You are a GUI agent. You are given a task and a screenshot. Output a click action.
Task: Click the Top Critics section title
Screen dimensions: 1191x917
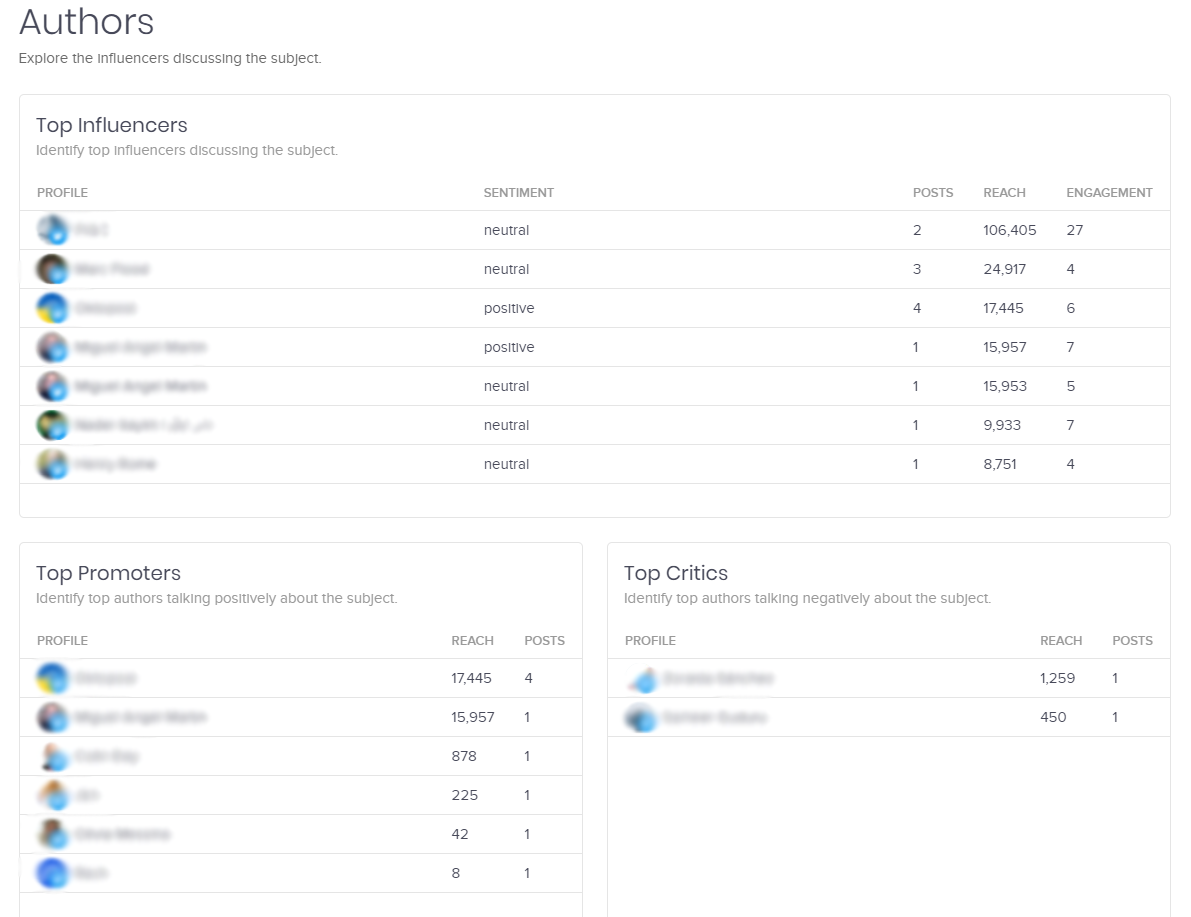point(675,573)
